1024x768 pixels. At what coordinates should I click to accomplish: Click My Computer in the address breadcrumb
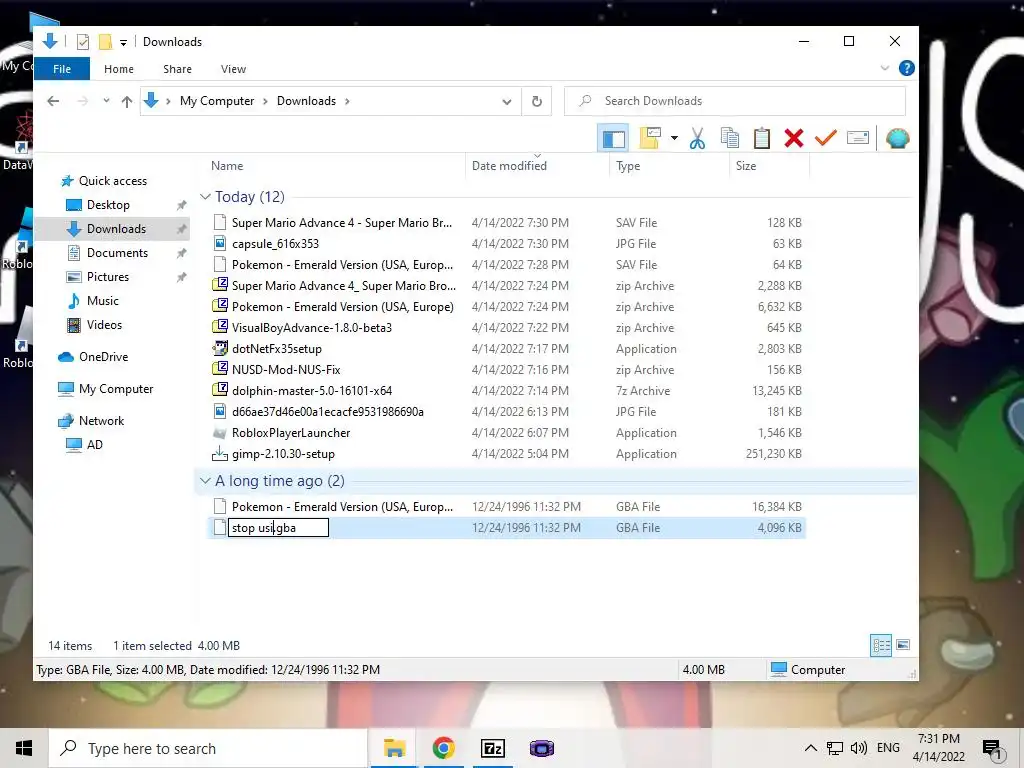(x=217, y=101)
